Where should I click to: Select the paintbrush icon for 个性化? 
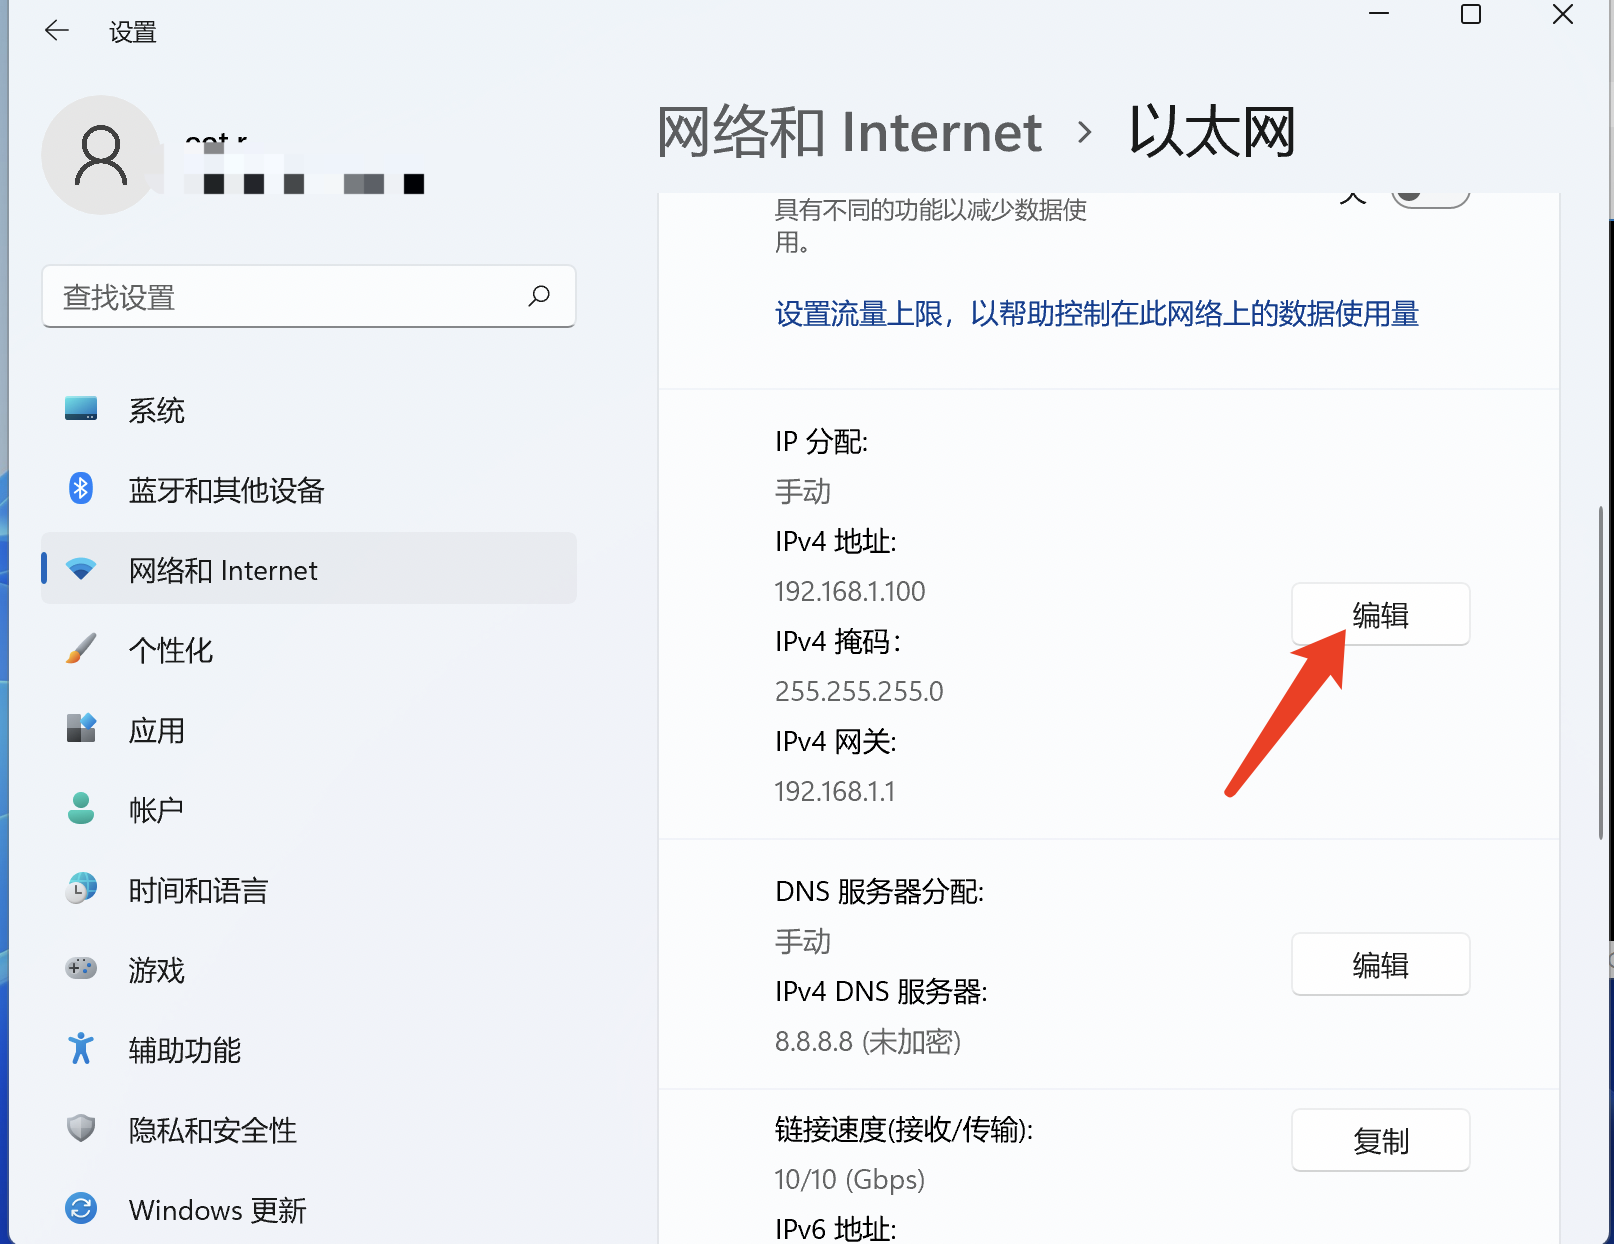point(80,648)
